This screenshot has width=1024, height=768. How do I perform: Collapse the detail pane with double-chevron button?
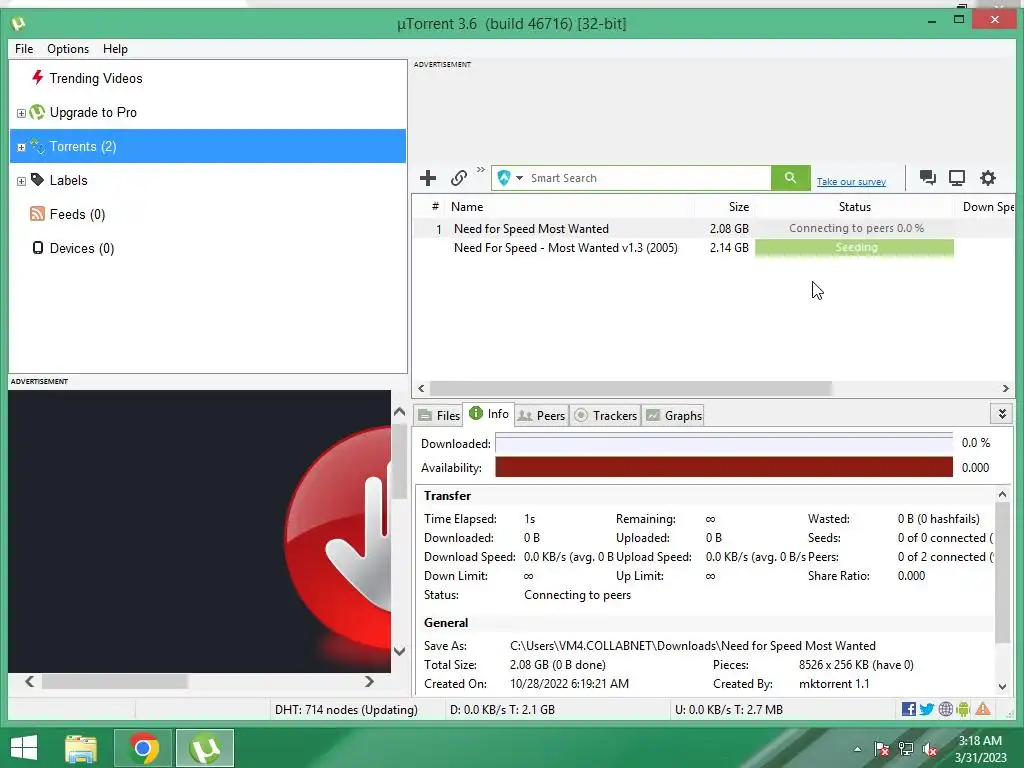pyautogui.click(x=1002, y=413)
